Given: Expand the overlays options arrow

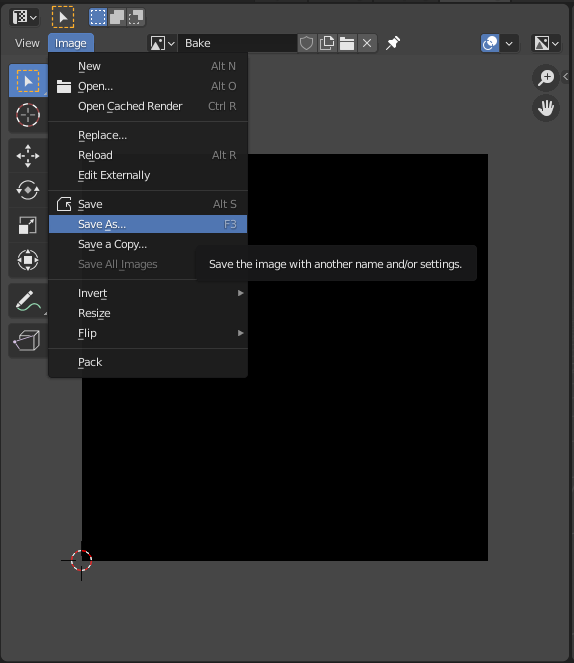Looking at the screenshot, I should tap(509, 43).
